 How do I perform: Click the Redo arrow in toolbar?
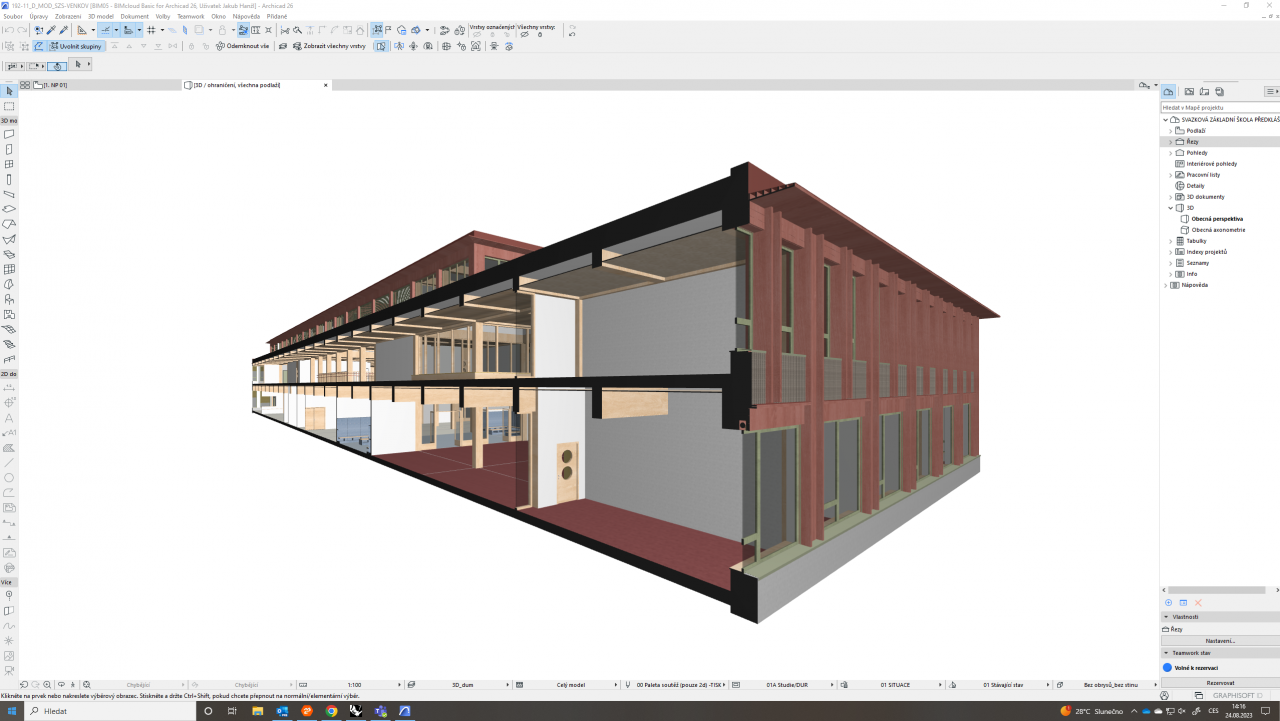(22, 30)
